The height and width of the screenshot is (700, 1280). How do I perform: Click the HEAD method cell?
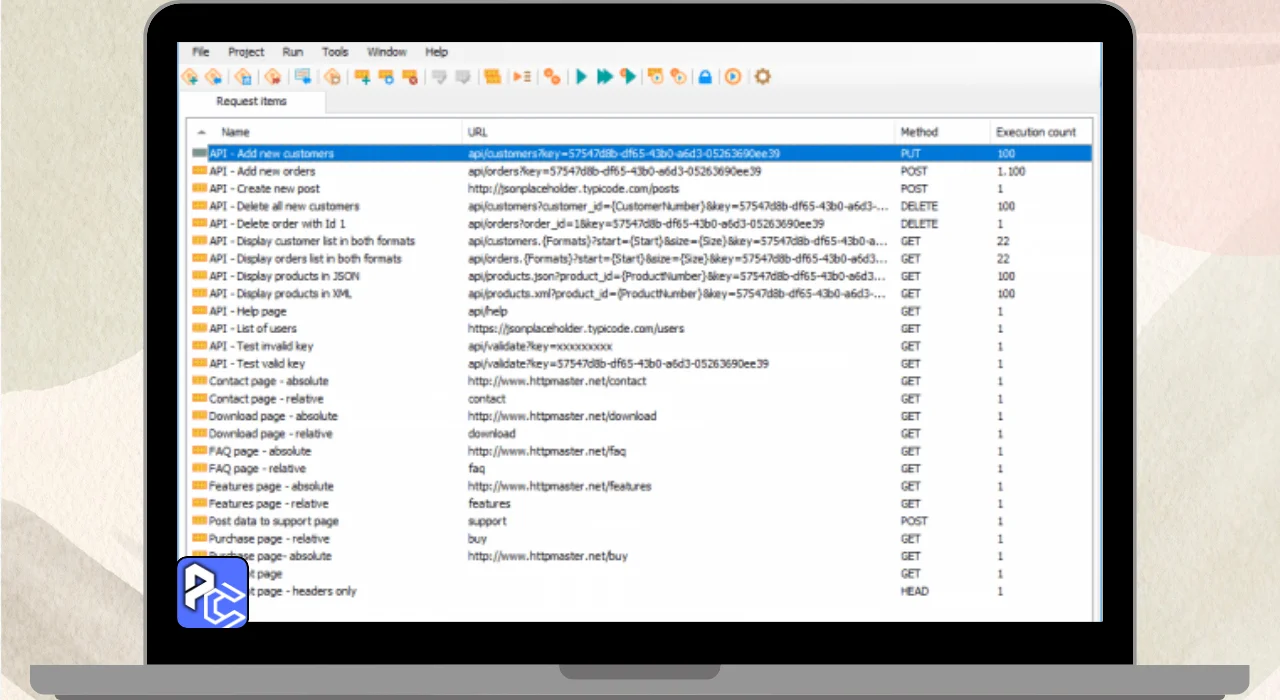point(914,591)
